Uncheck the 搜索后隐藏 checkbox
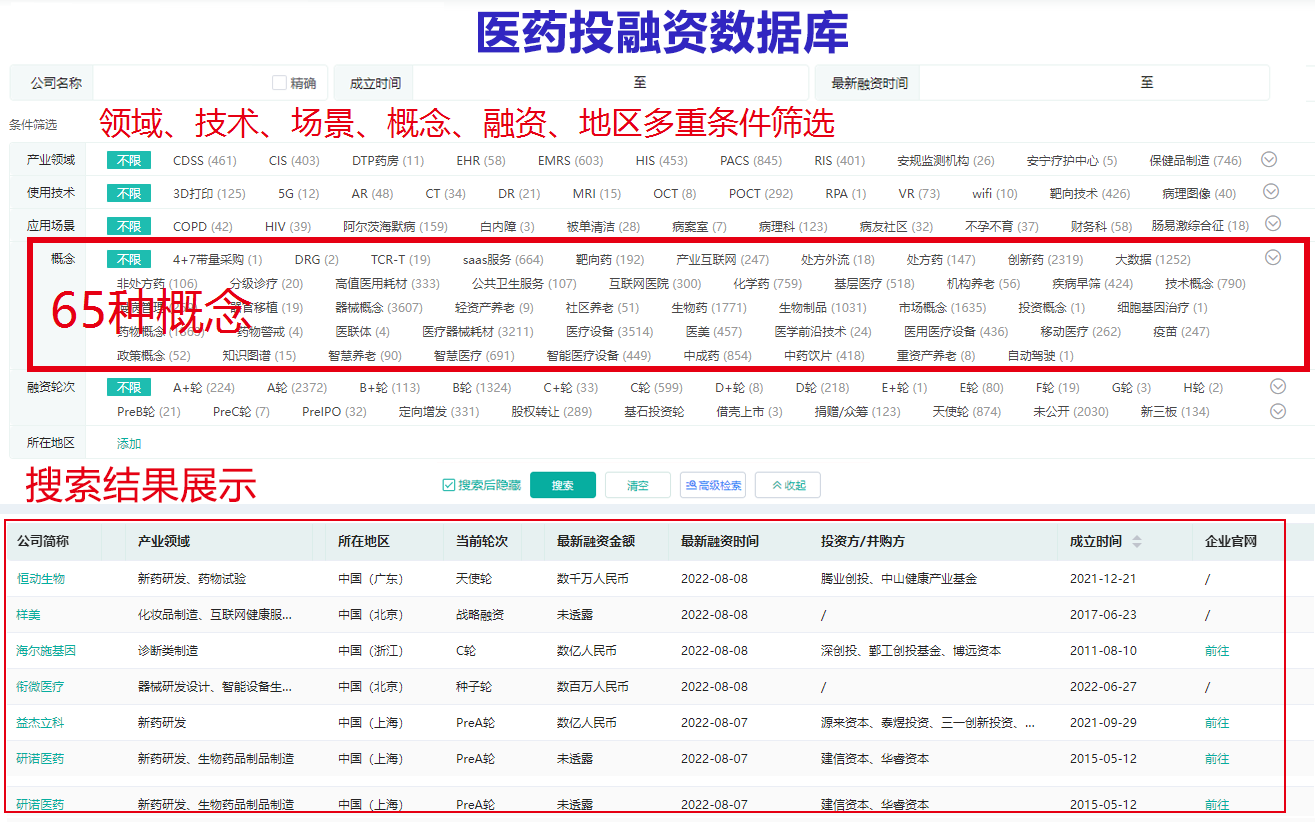Image resolution: width=1315 pixels, height=822 pixels. (x=449, y=485)
